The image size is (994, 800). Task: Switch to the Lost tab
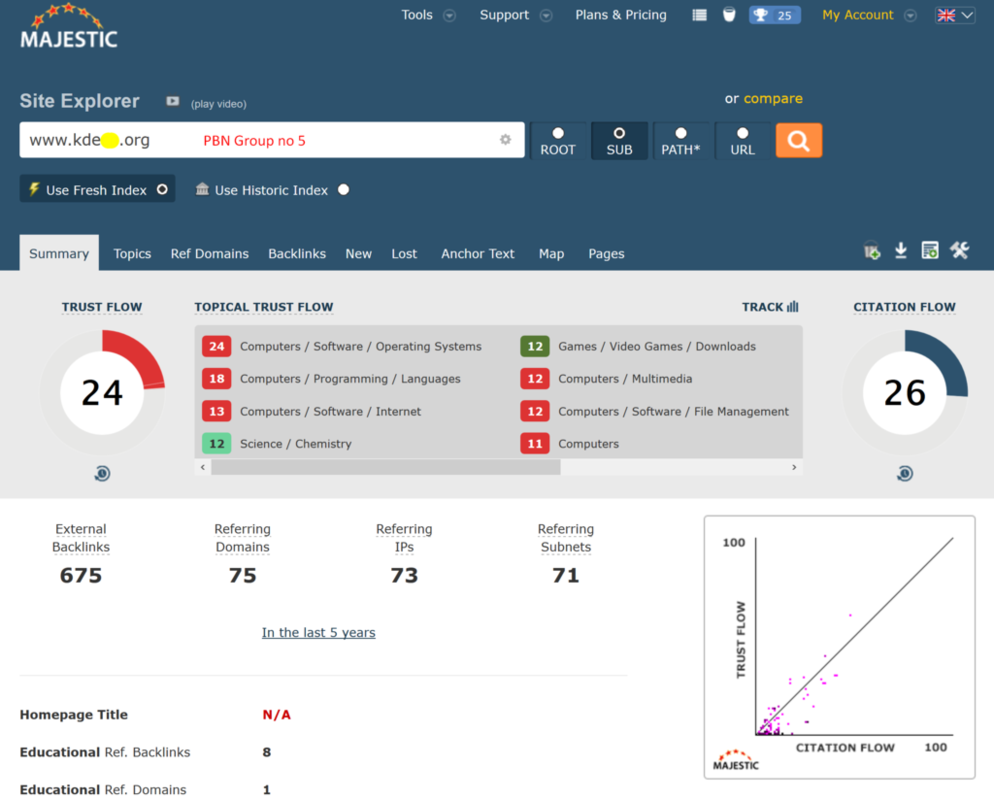tap(404, 254)
